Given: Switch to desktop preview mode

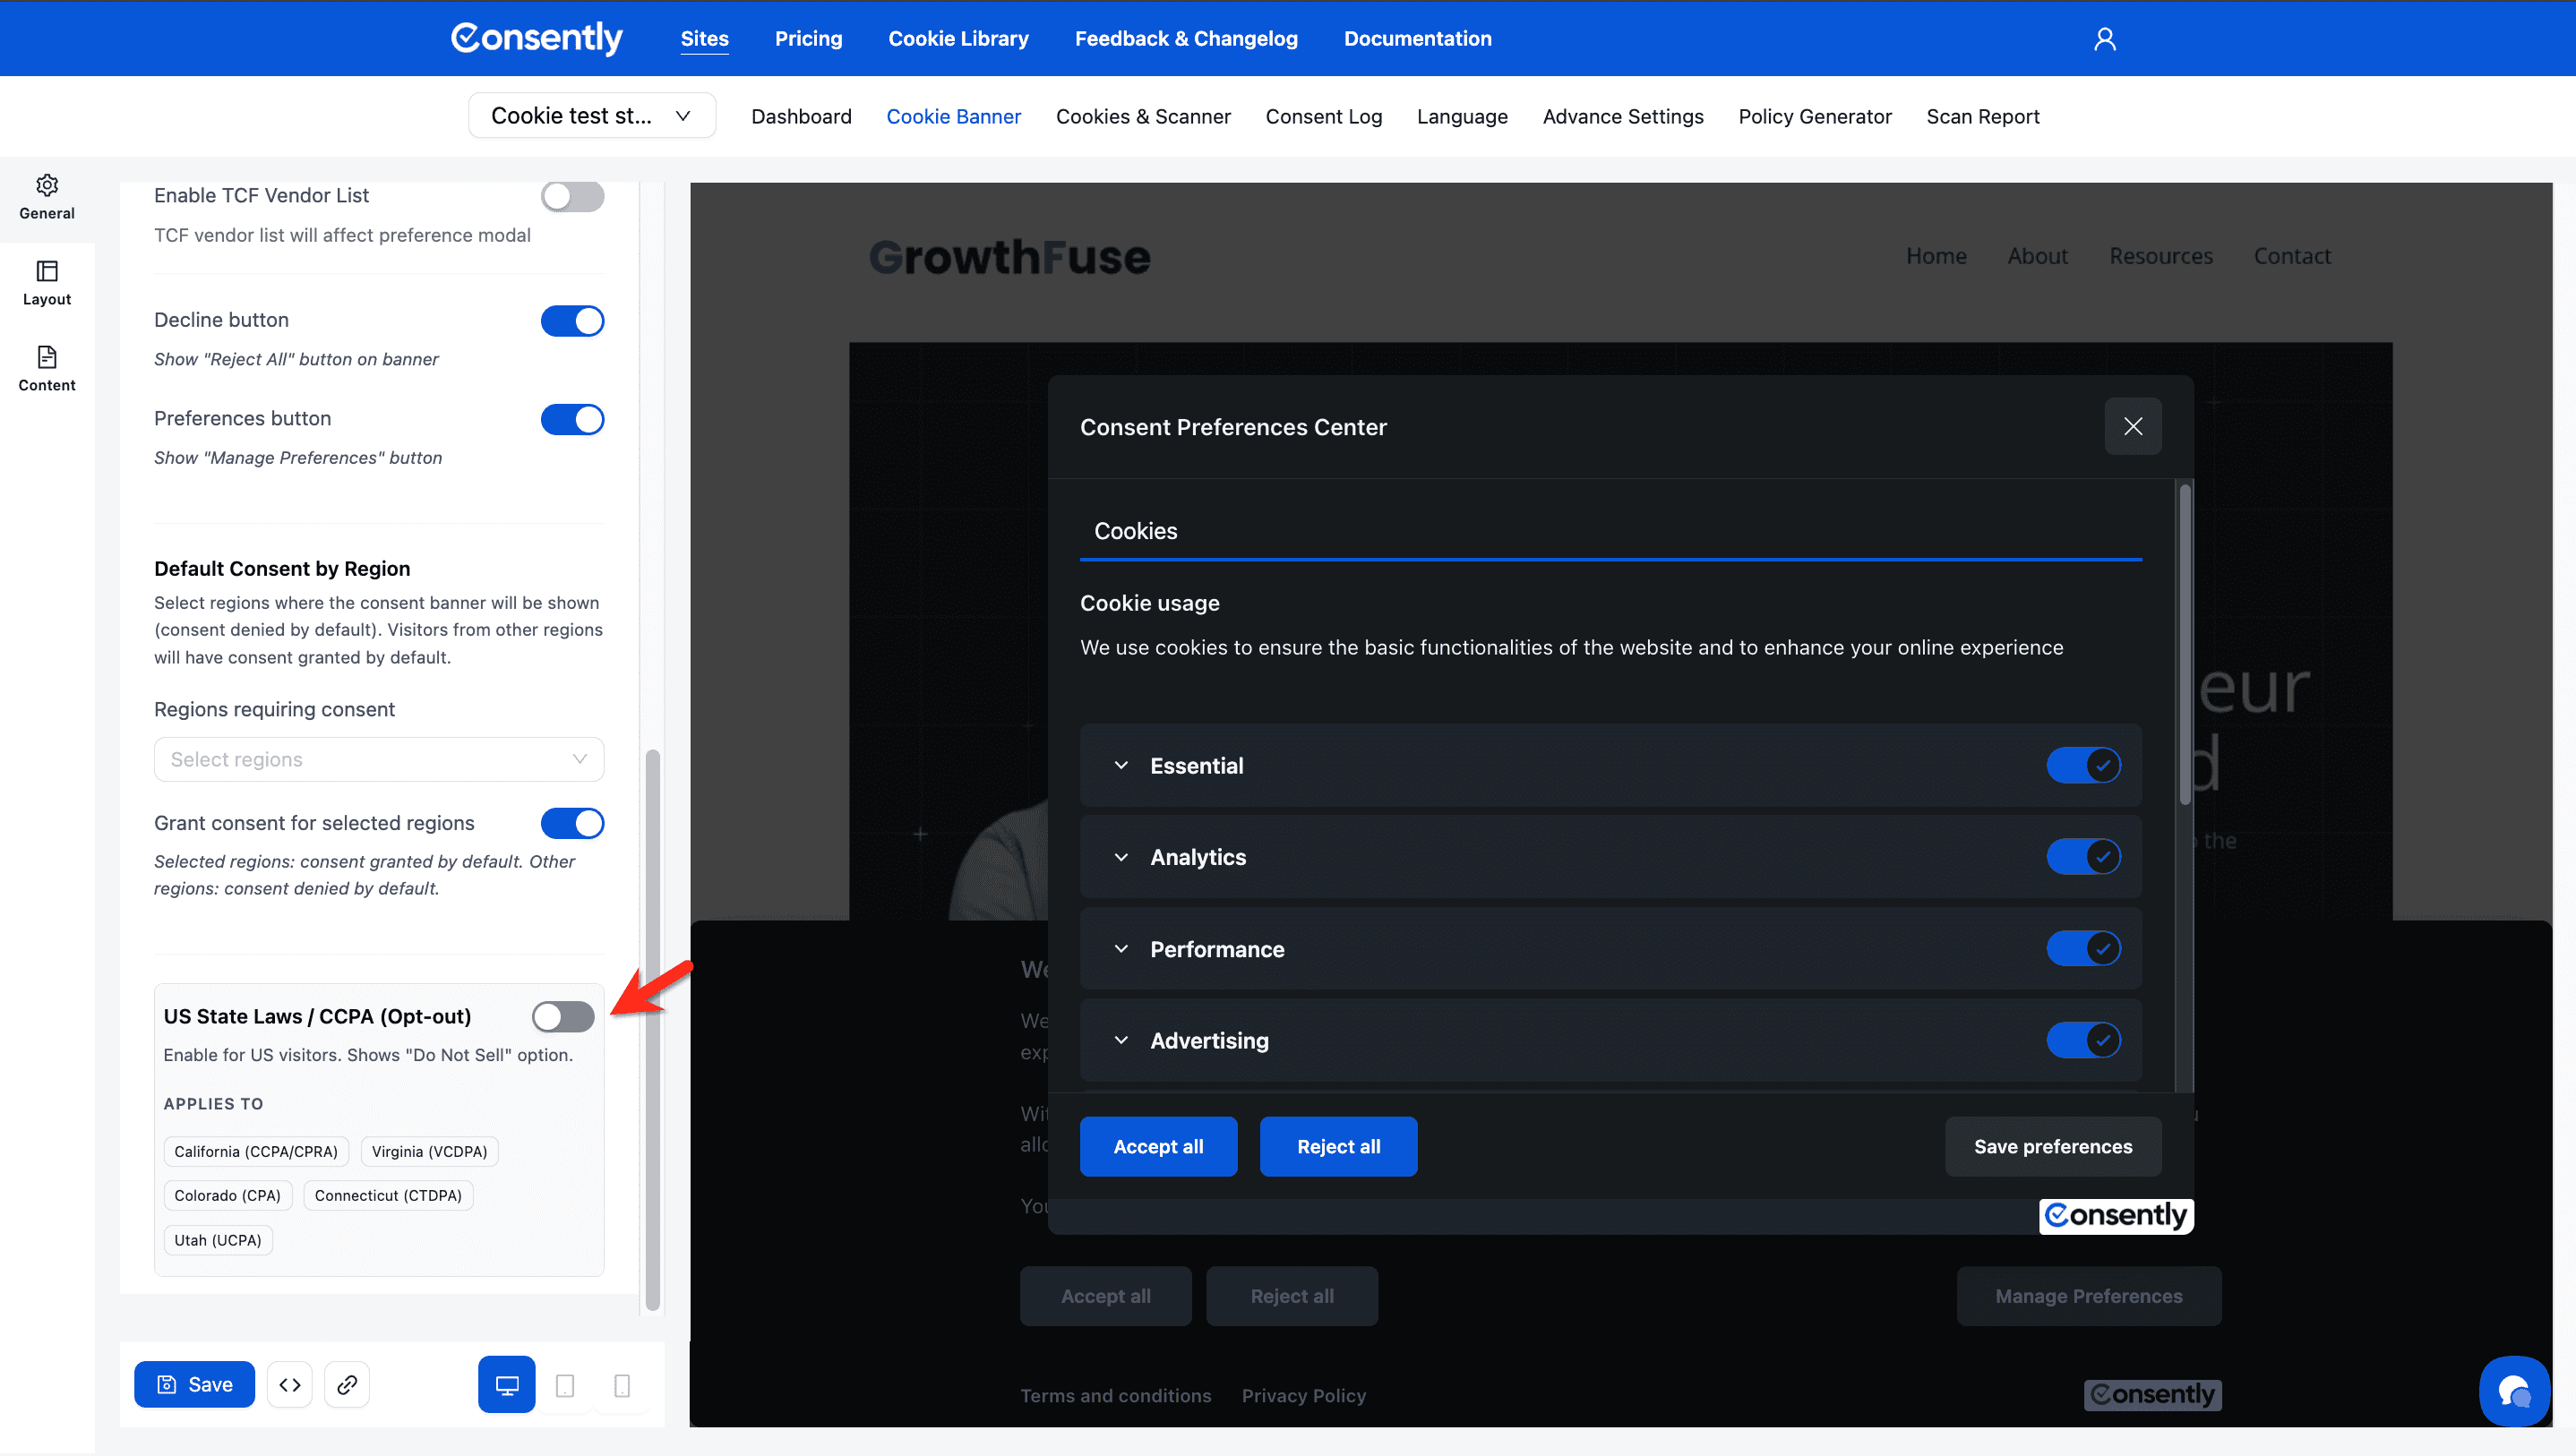Looking at the screenshot, I should pyautogui.click(x=507, y=1384).
